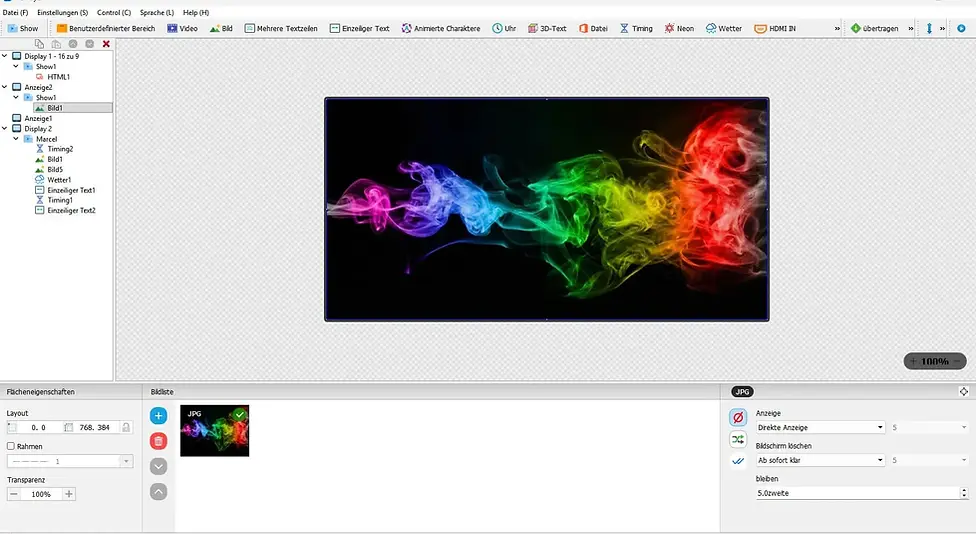Select HTML1 in the tree
976x534 pixels.
59,77
